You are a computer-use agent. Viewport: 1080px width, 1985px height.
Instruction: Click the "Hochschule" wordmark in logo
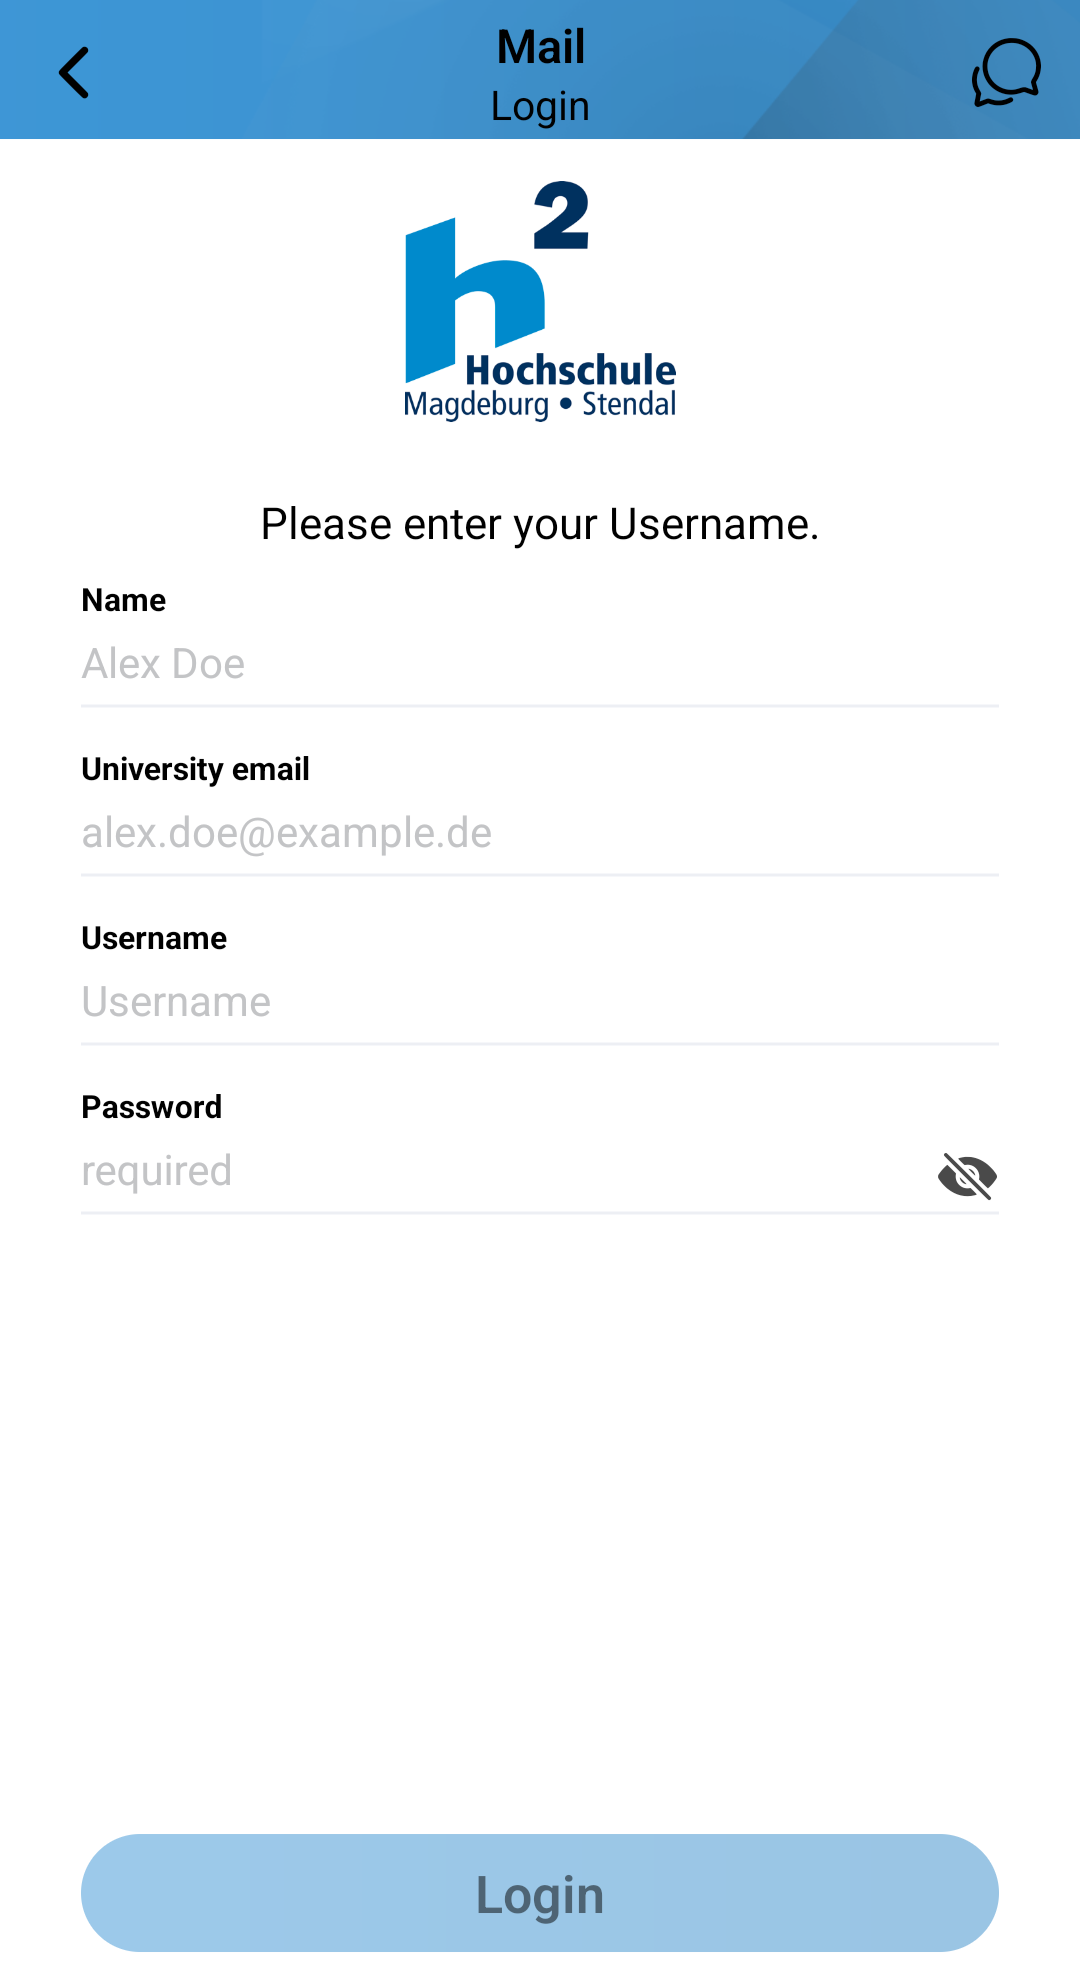pyautogui.click(x=570, y=370)
